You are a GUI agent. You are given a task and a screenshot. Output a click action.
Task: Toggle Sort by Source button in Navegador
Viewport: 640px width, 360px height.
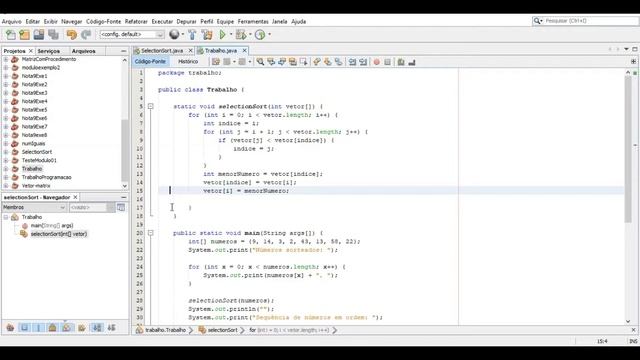pos(111,327)
